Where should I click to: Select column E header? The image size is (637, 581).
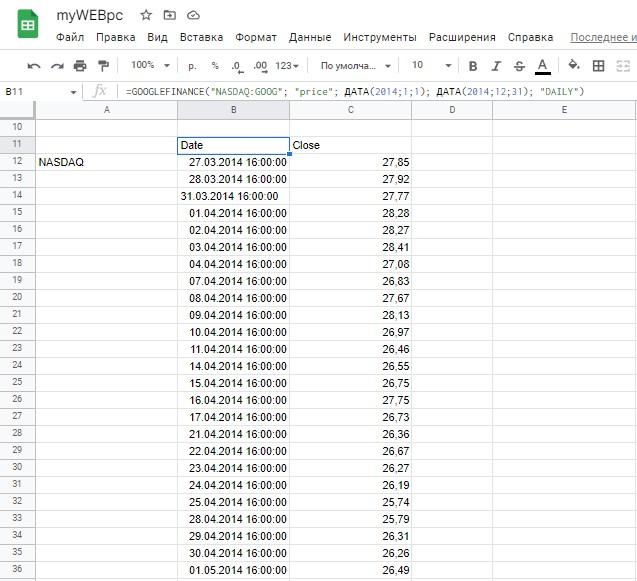[x=564, y=110]
